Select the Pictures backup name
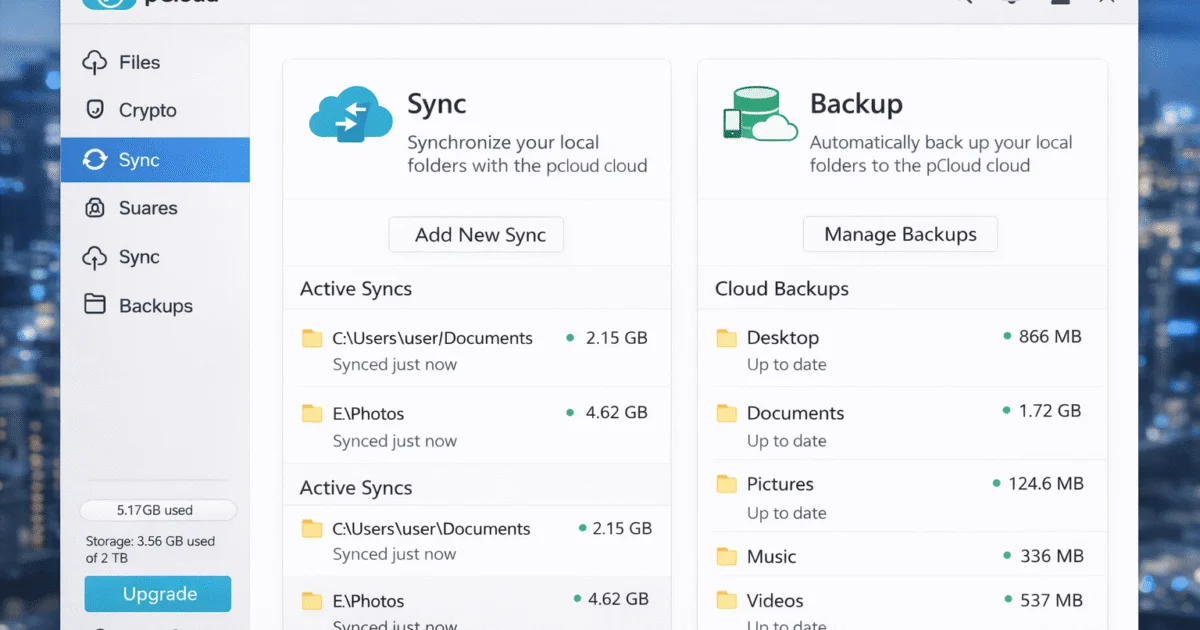Viewport: 1200px width, 630px height. (x=780, y=484)
